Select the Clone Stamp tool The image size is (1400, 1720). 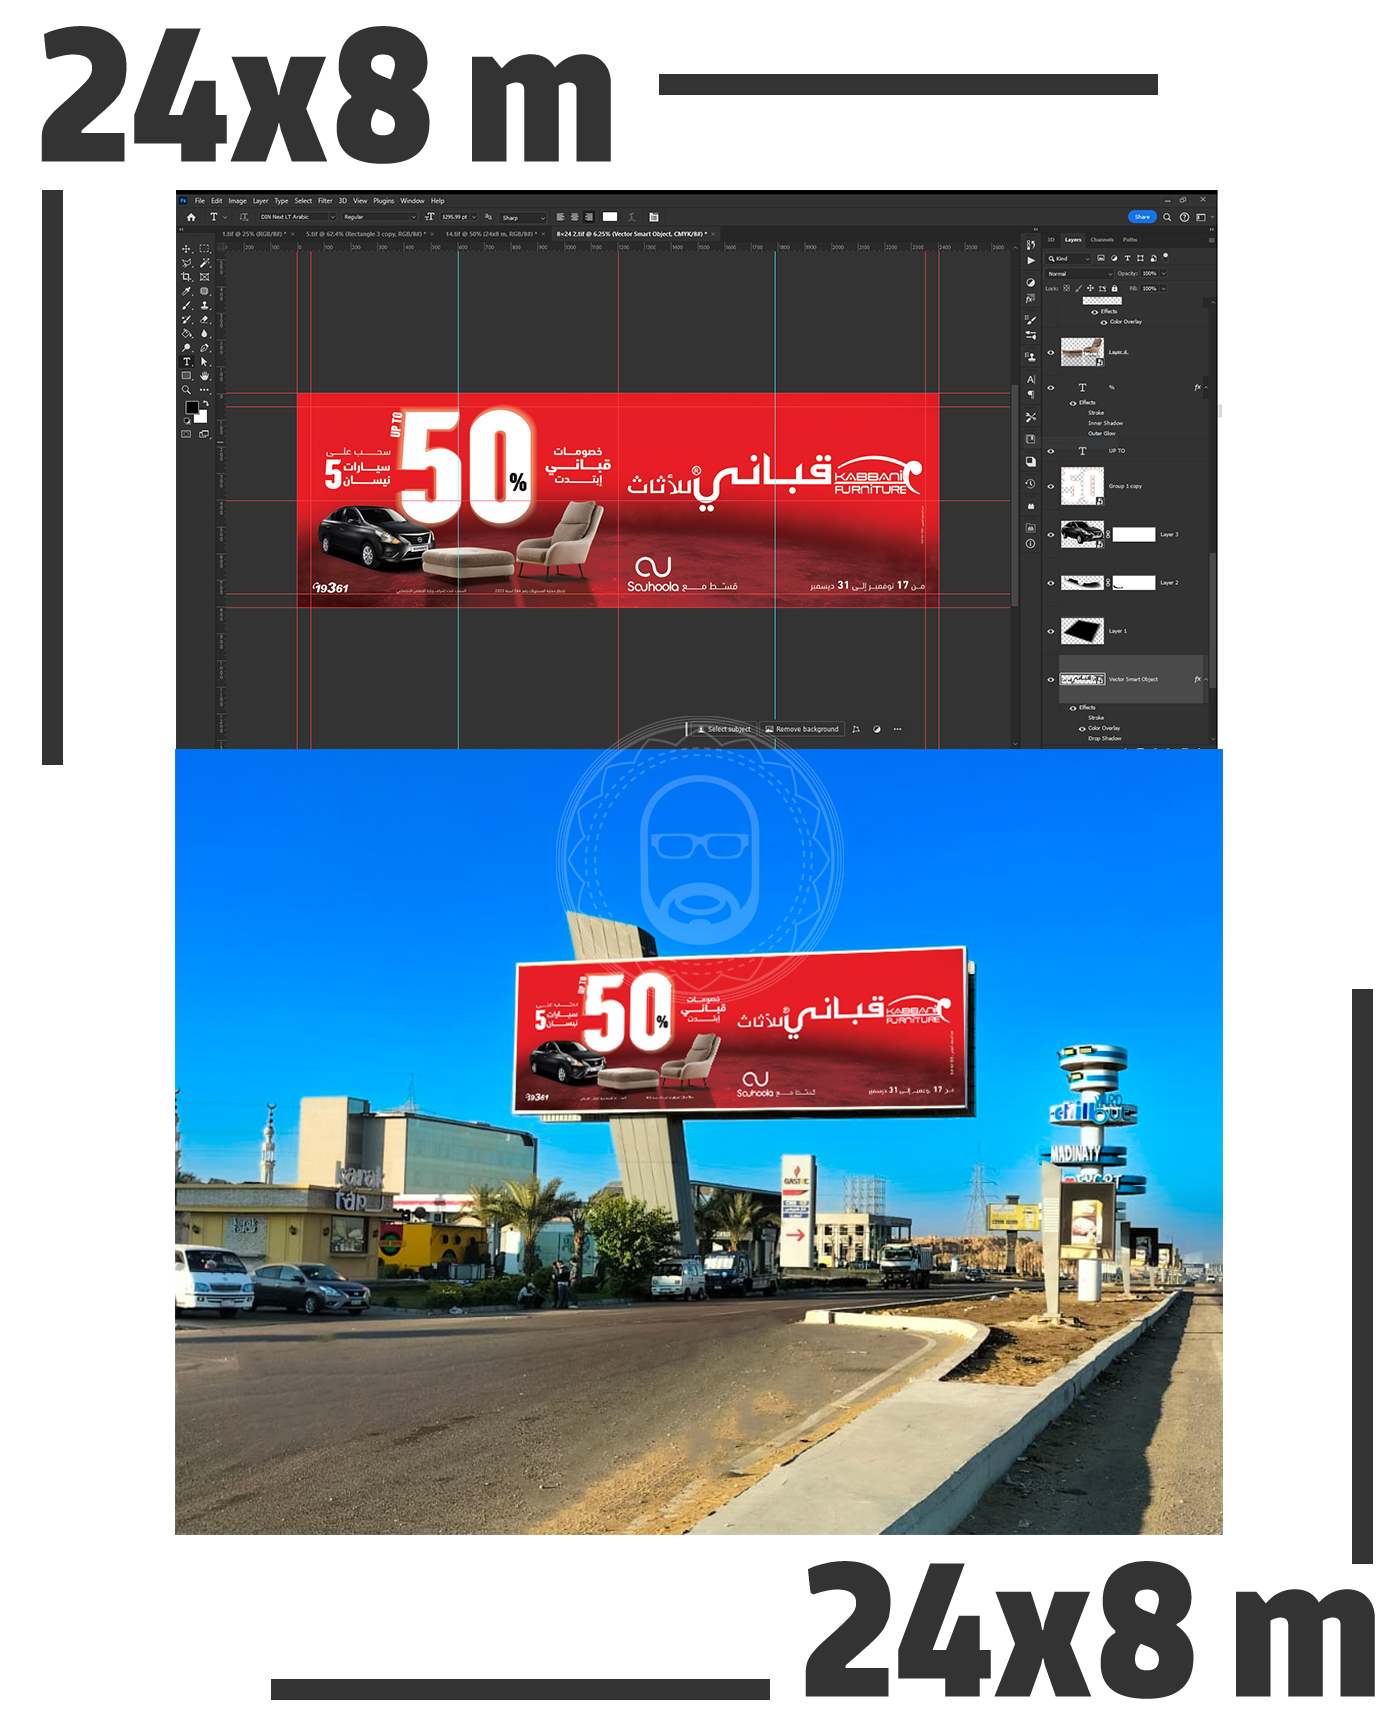coord(204,306)
